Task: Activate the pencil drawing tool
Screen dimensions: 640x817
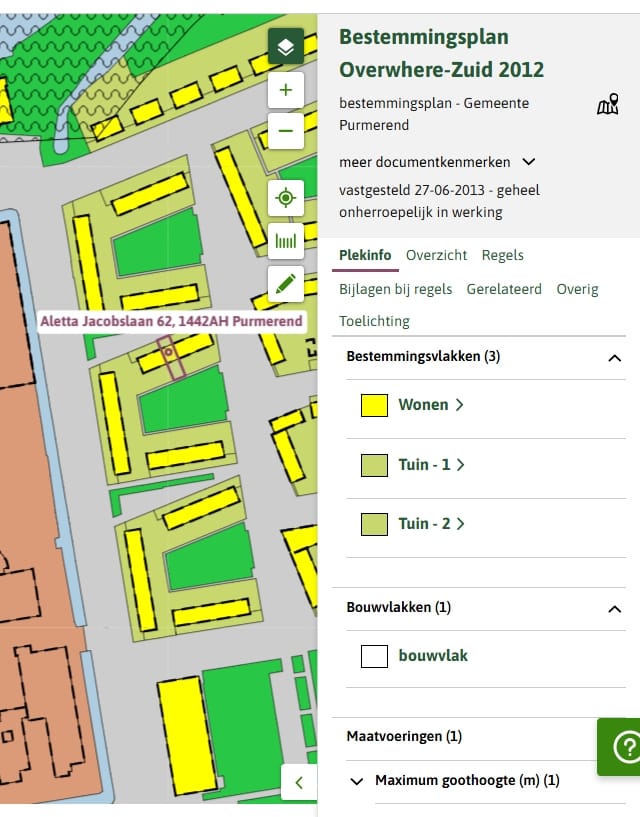Action: tap(286, 284)
